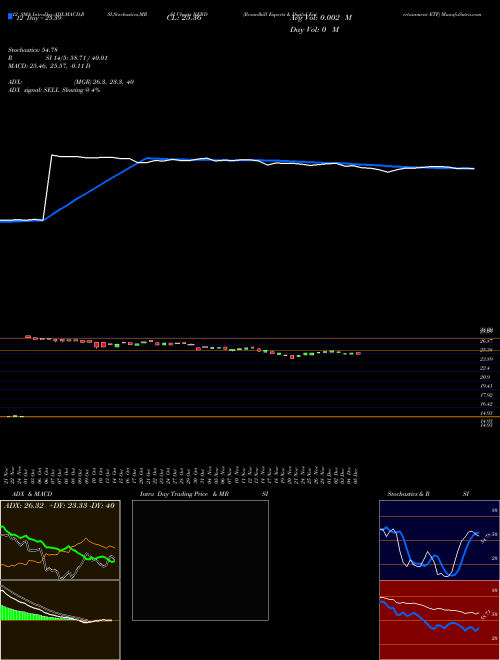
Task: Click the MunafaSutra.com site name in the header
Action: (x=461, y=14)
